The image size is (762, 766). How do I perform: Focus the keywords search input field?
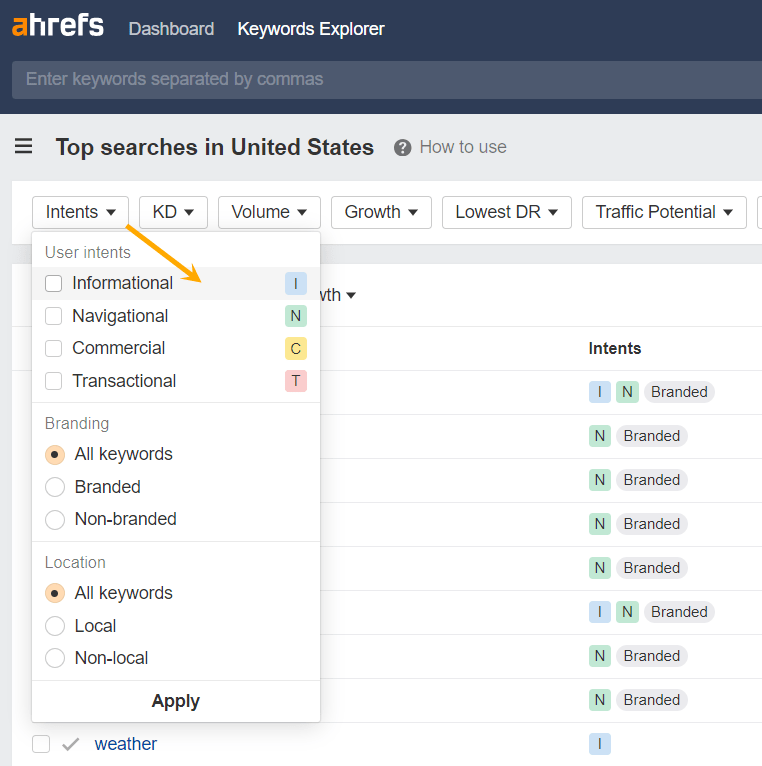coord(387,80)
